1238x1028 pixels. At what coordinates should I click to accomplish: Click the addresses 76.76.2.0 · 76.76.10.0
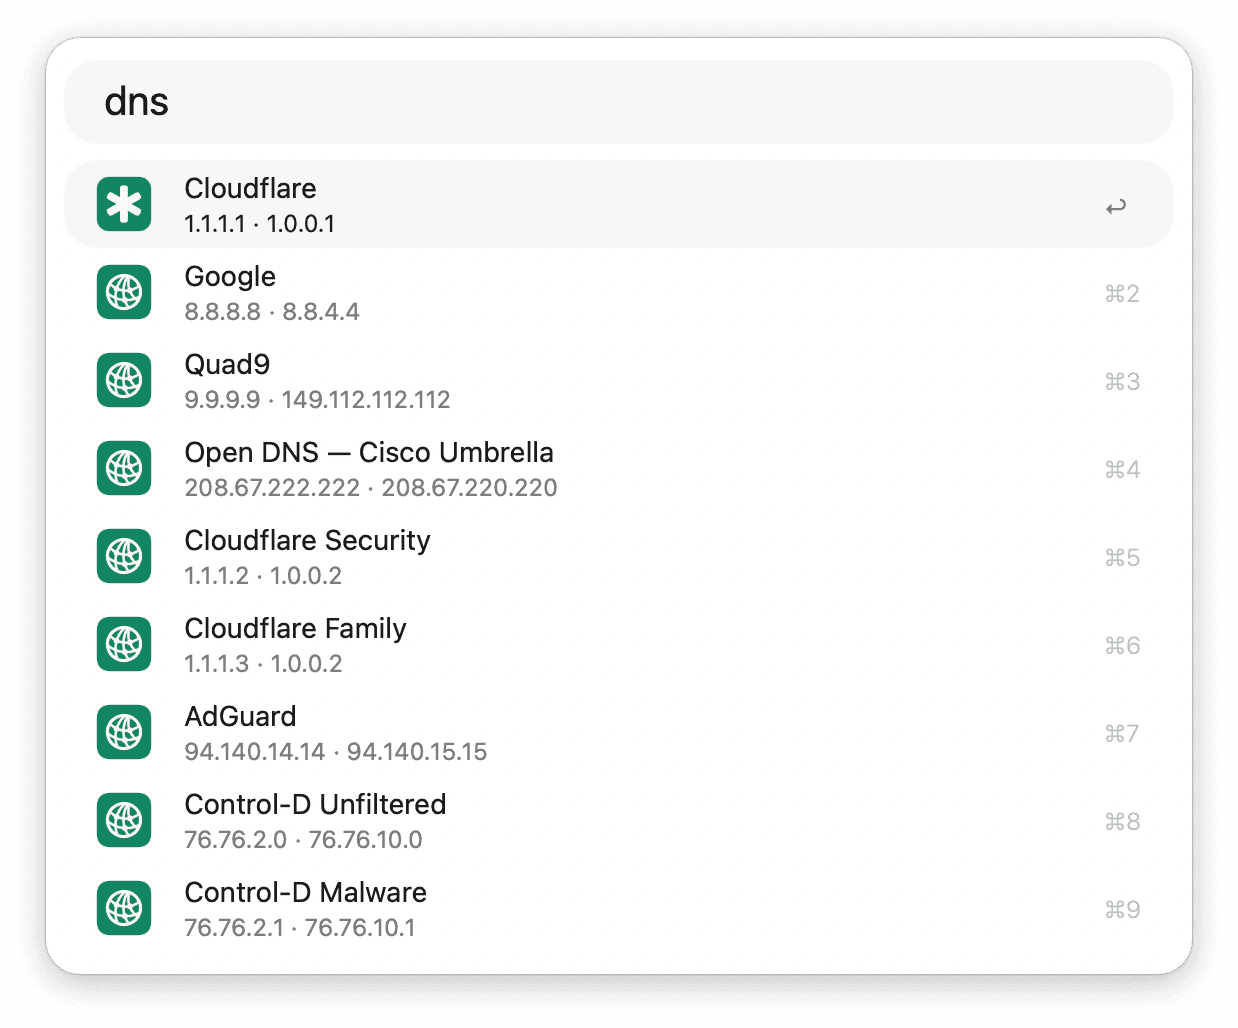point(303,840)
